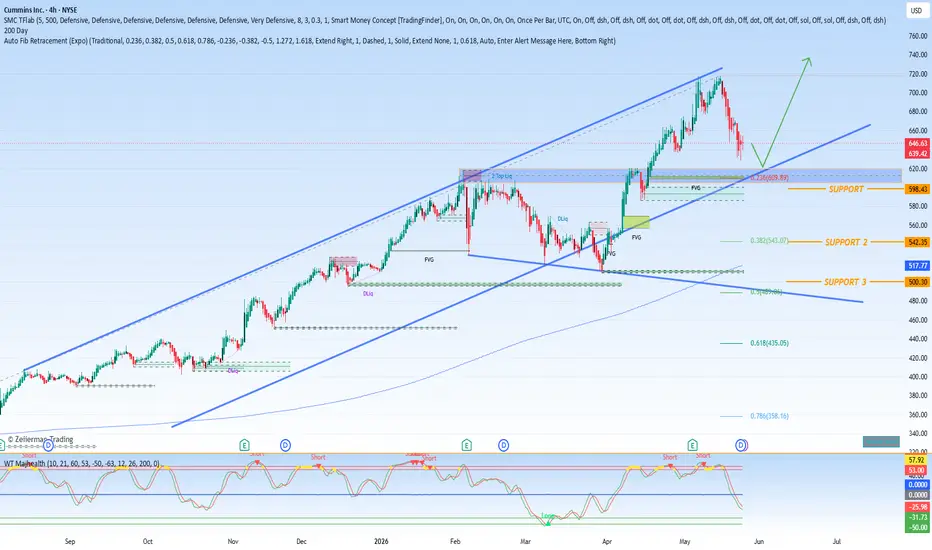Click the orange 598.43 price label
Image resolution: width=932 pixels, height=550 pixels.
[917, 189]
